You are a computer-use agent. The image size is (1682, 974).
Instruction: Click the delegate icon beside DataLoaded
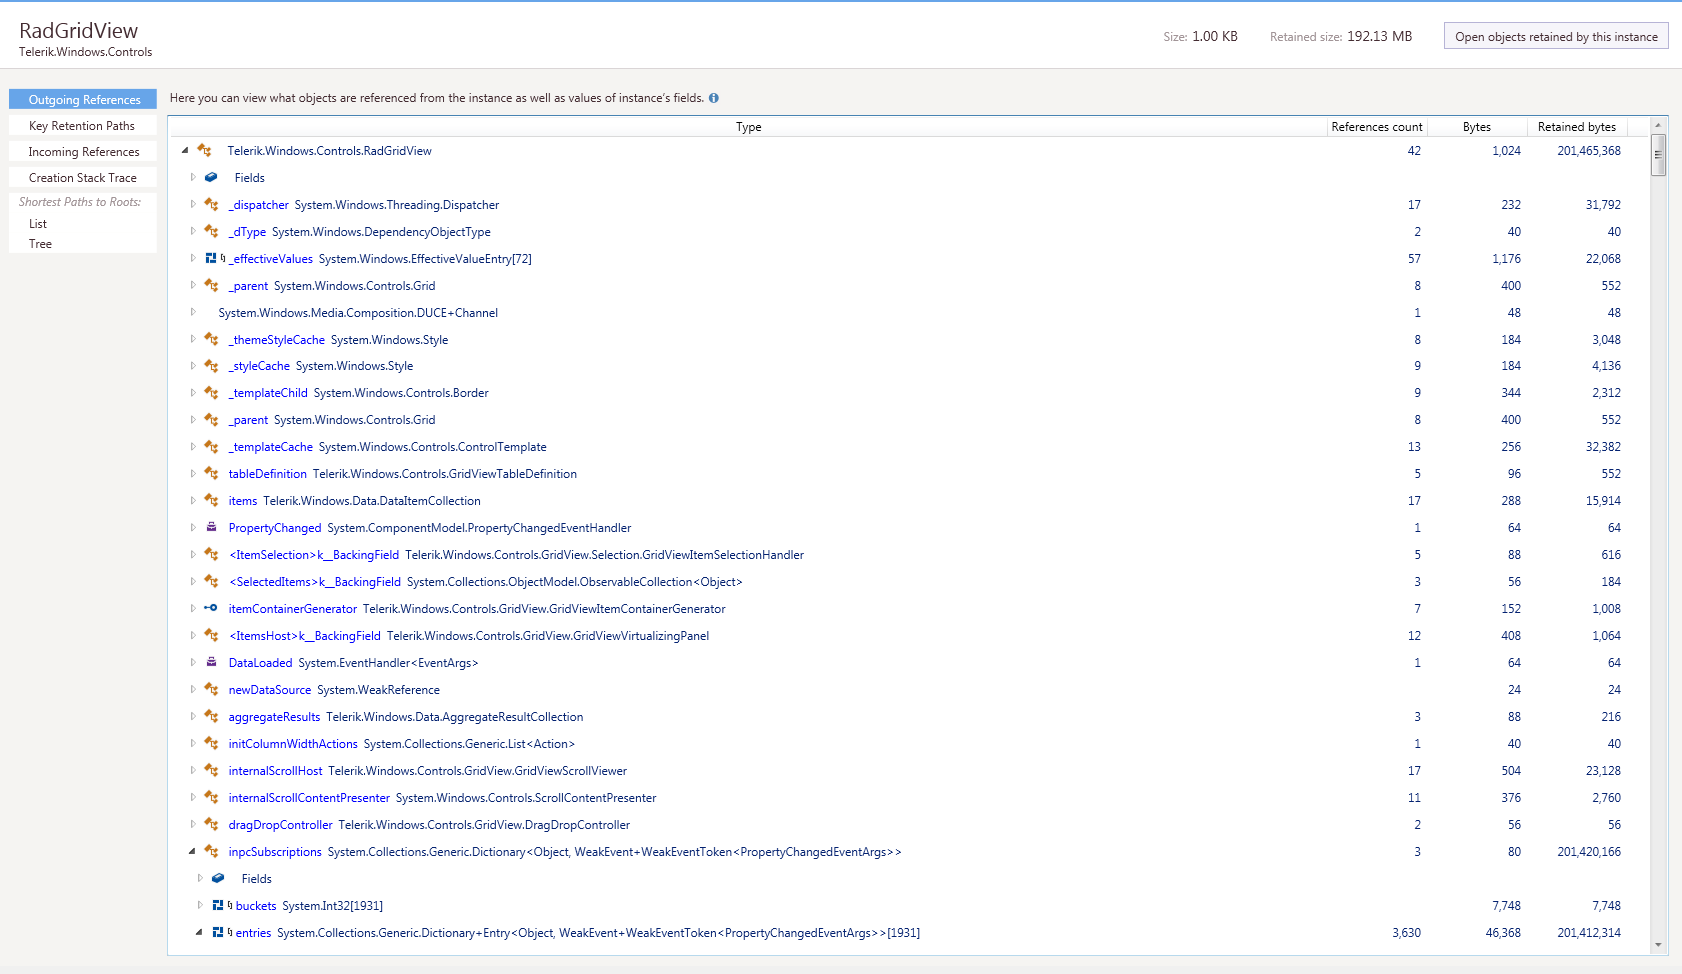(211, 663)
